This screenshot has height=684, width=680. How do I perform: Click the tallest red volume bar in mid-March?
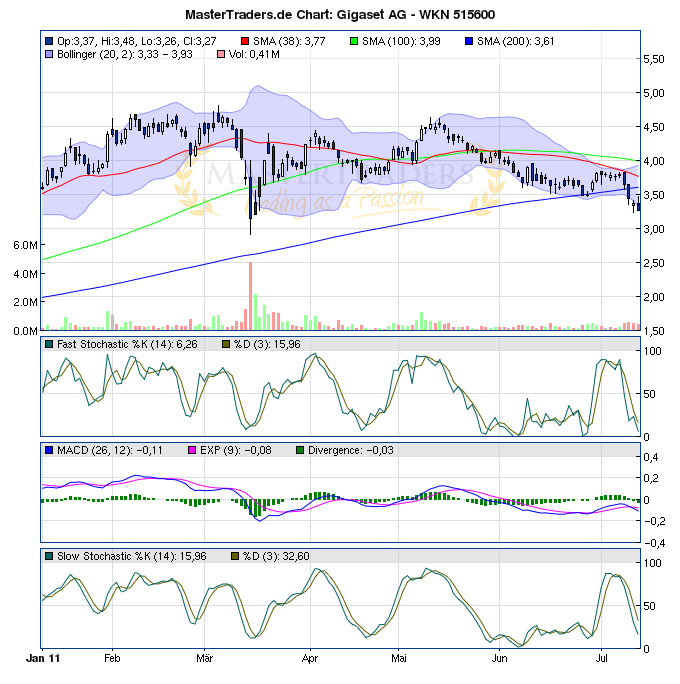[x=250, y=296]
